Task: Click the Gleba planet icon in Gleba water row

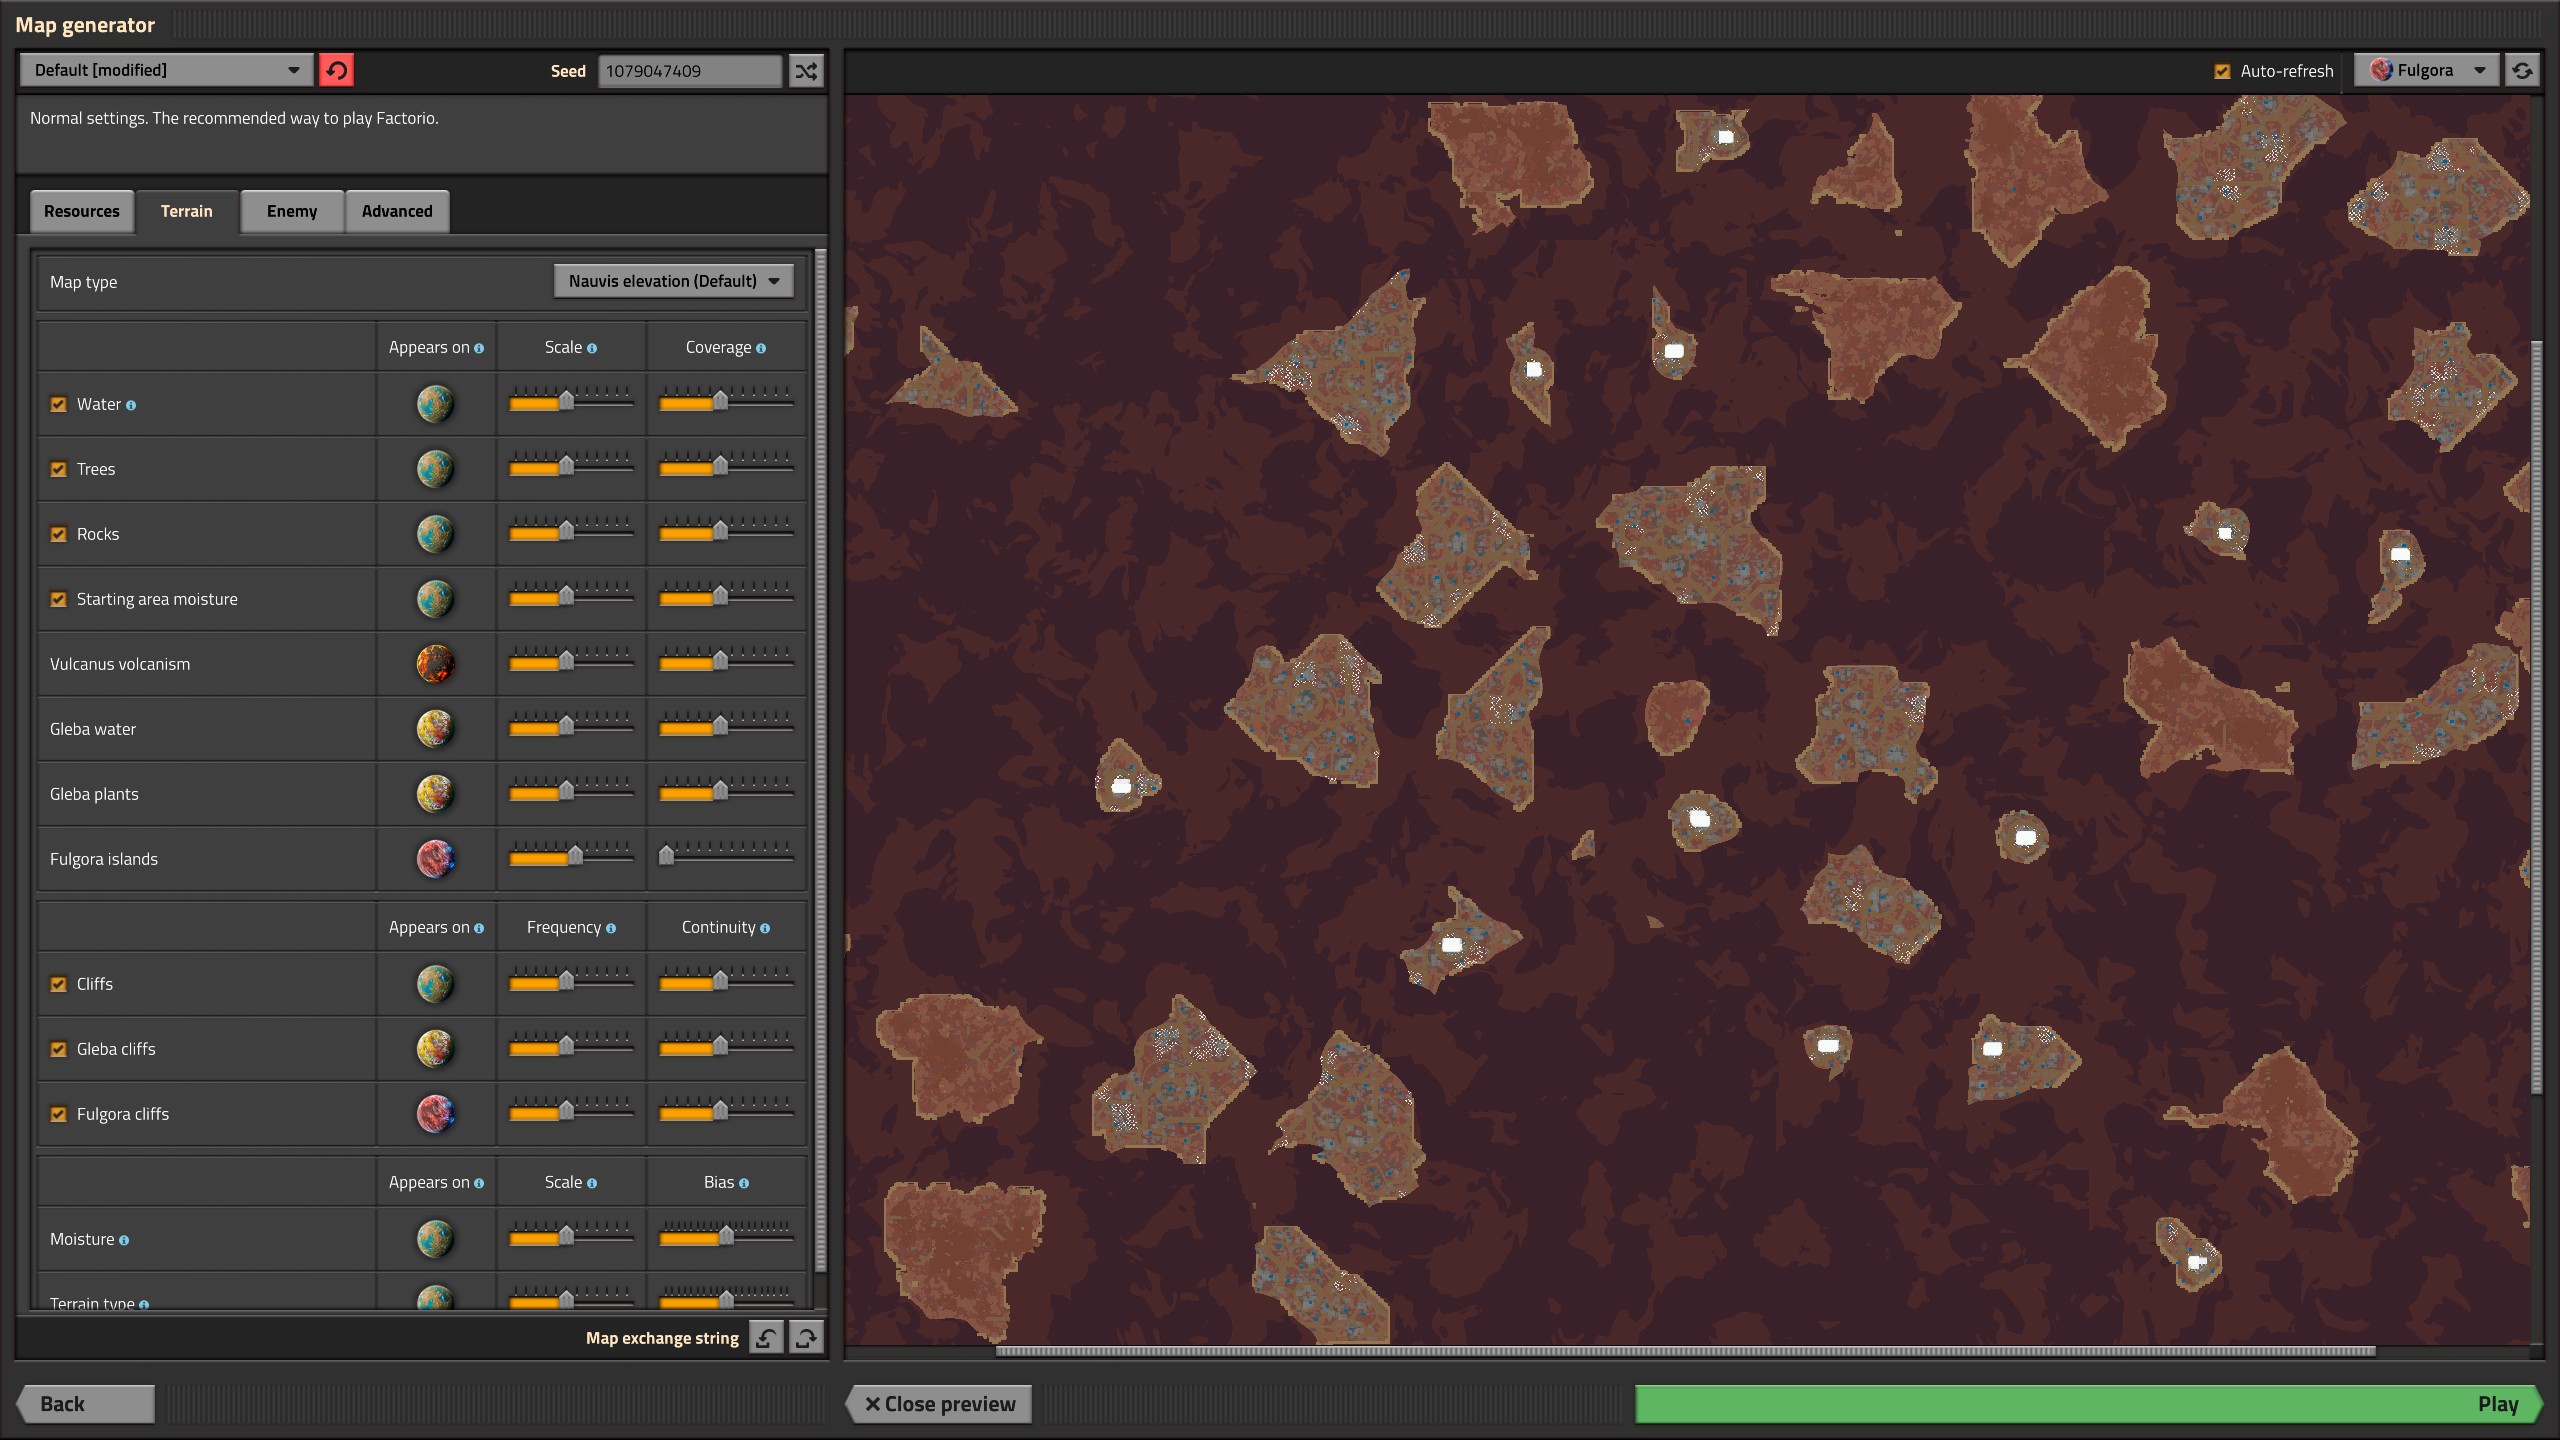Action: pos(435,729)
